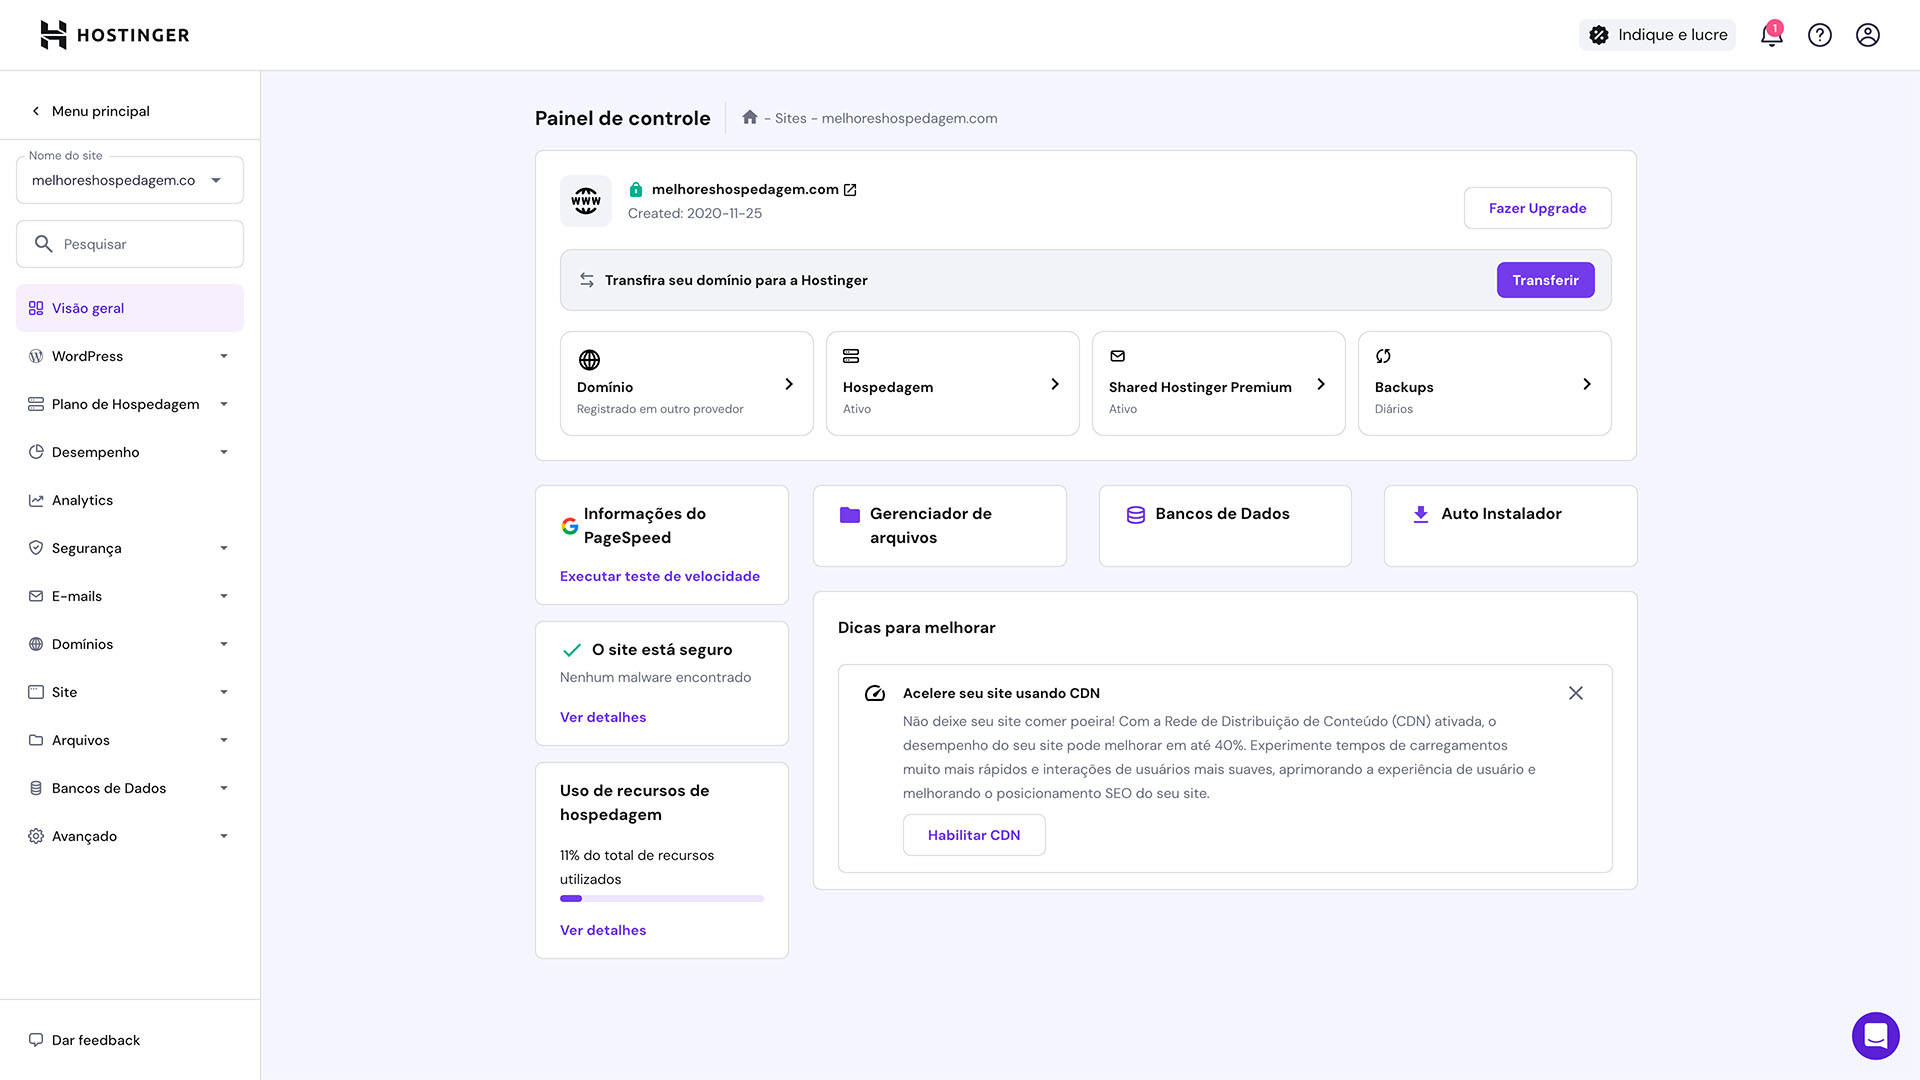Click the search magnifier icon
The width and height of the screenshot is (1920, 1080).
click(x=43, y=244)
